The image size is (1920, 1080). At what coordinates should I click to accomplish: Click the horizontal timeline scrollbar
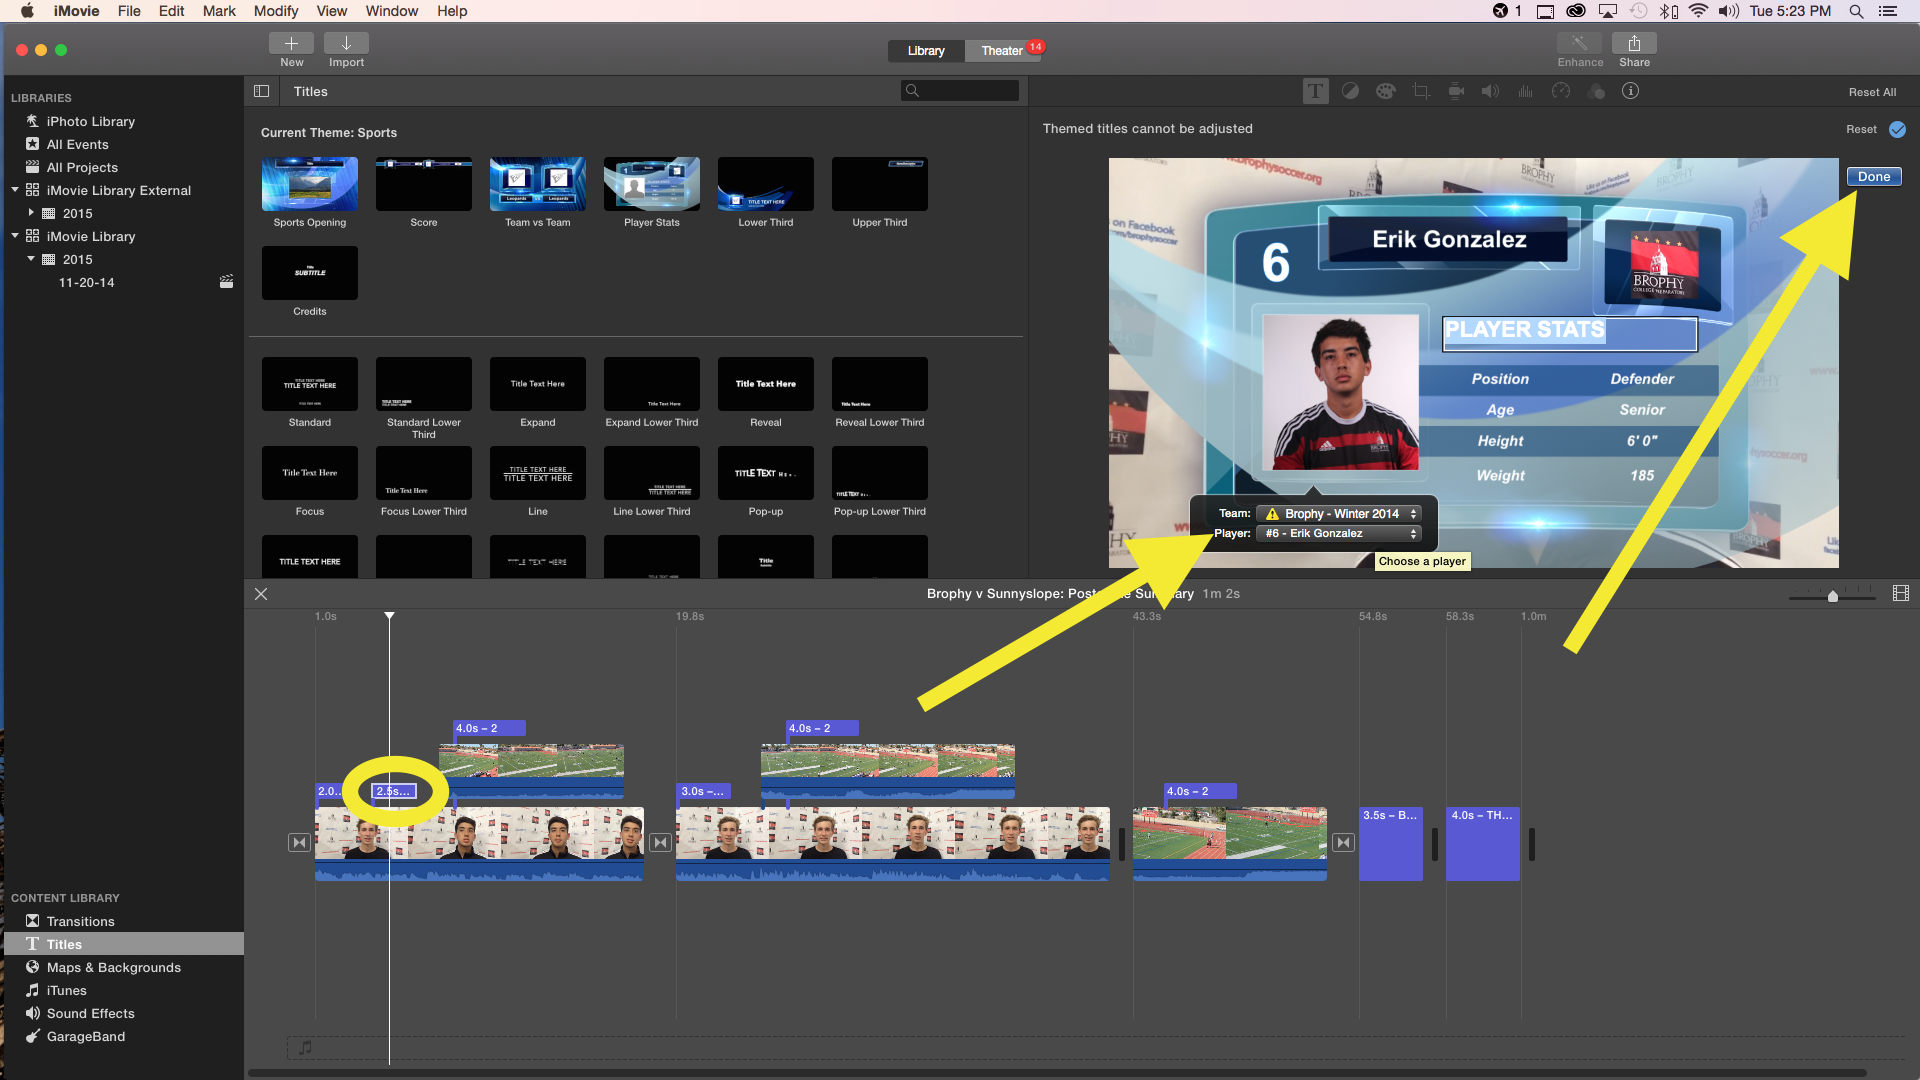coord(1056,1073)
